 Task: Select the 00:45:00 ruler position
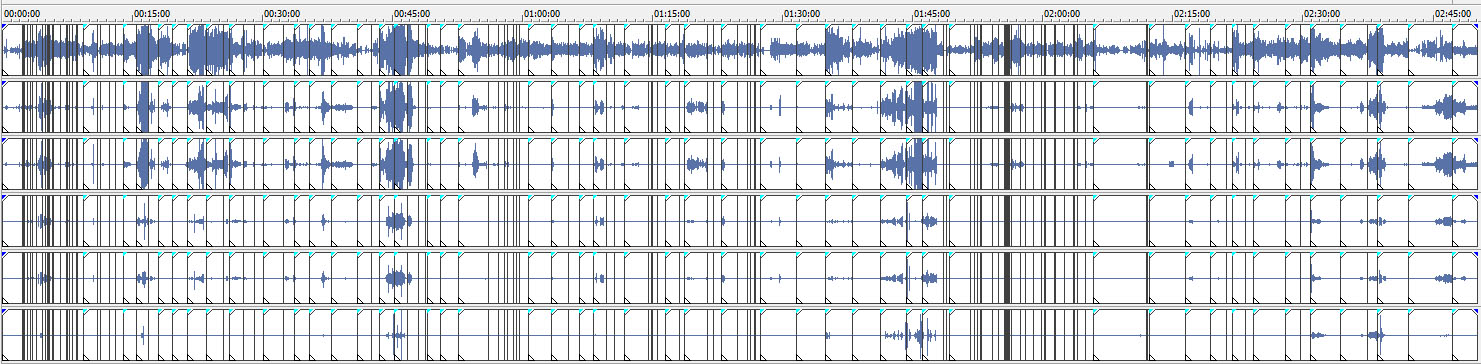[413, 14]
